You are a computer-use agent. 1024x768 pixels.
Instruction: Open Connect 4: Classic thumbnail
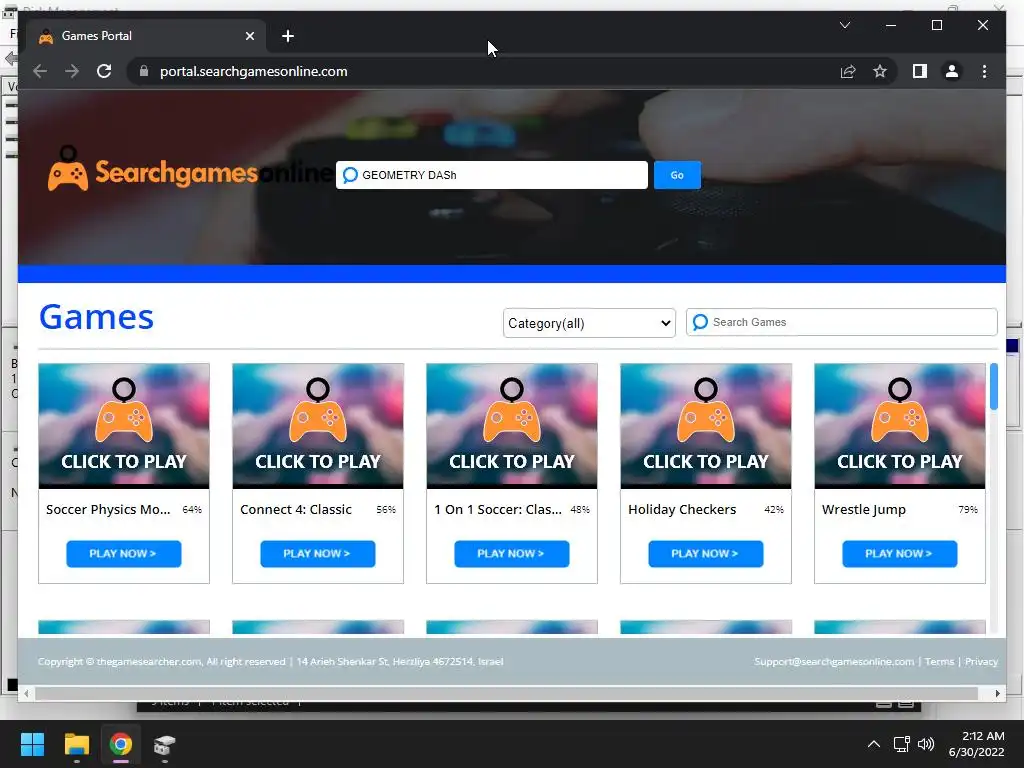pyautogui.click(x=318, y=426)
